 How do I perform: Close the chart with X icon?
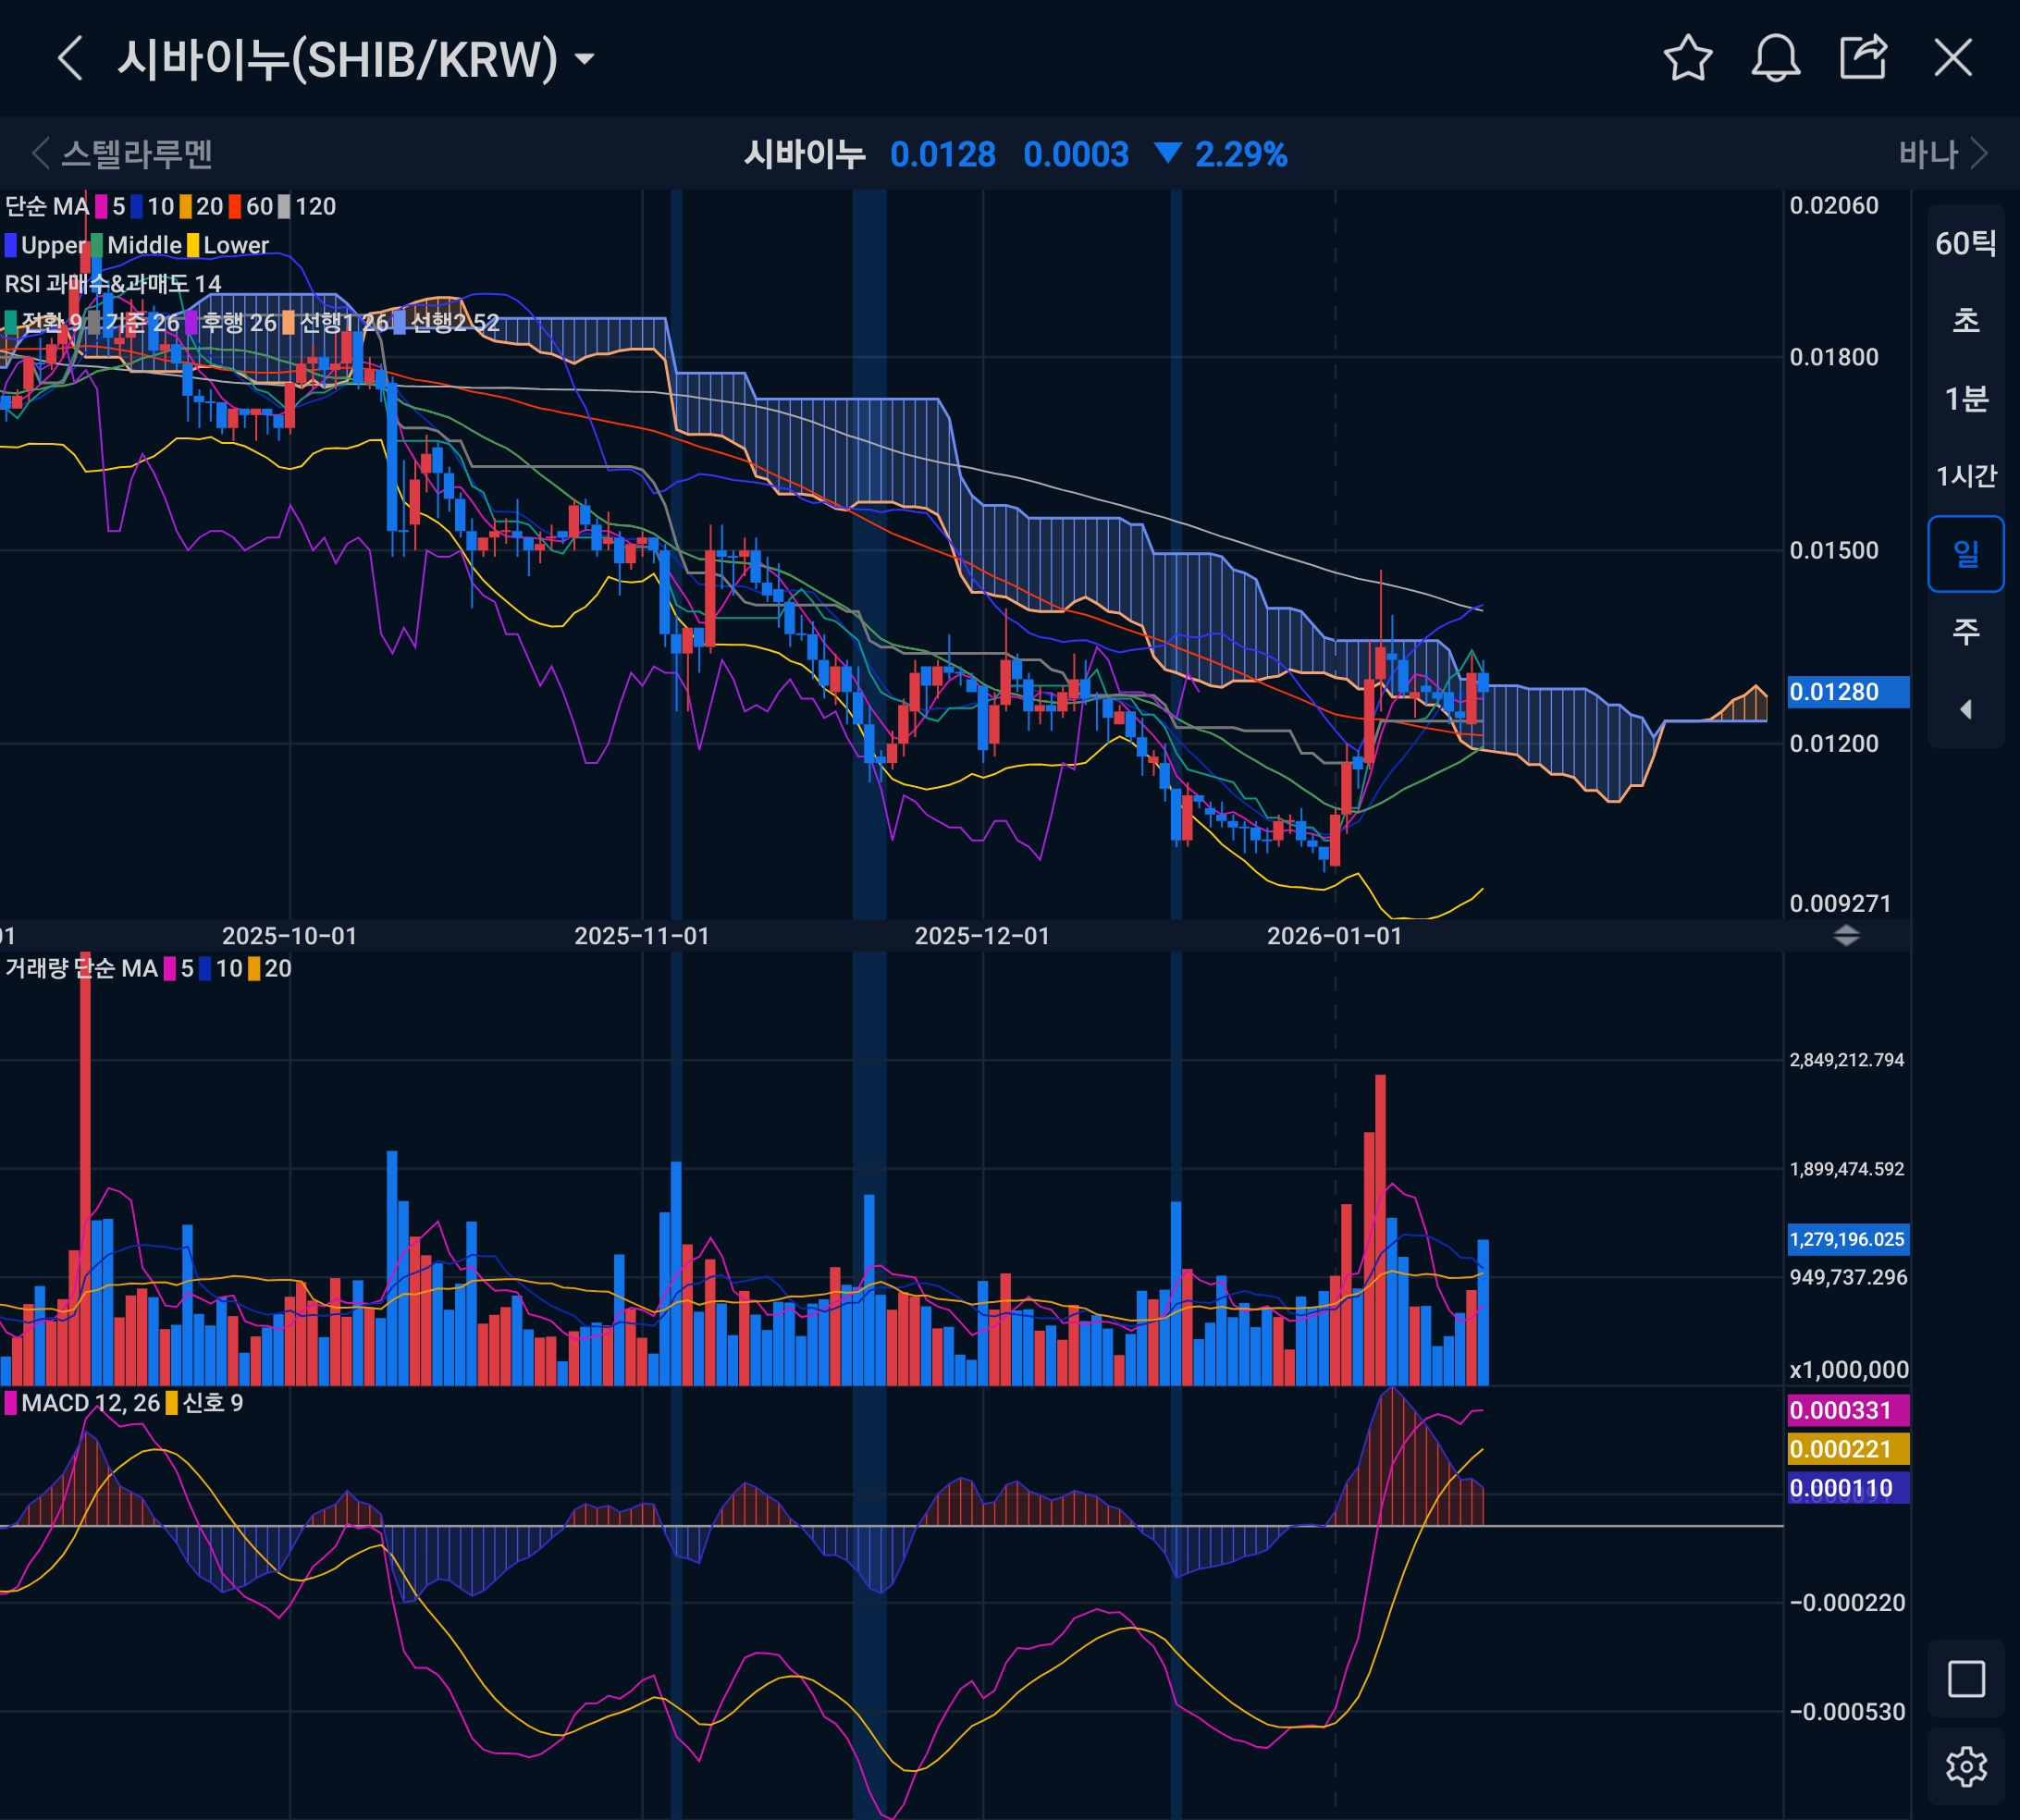(x=1952, y=58)
